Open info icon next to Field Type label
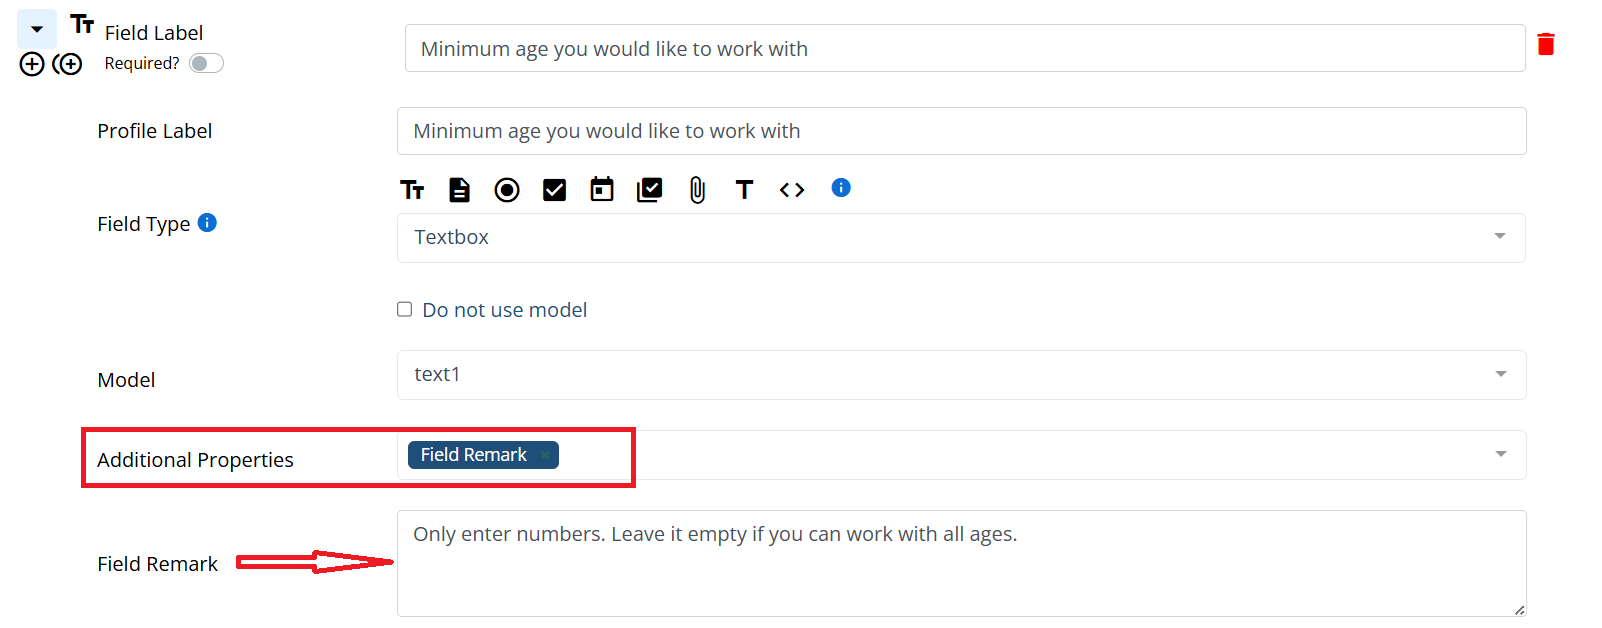Viewport: 1602px width, 628px height. [207, 223]
